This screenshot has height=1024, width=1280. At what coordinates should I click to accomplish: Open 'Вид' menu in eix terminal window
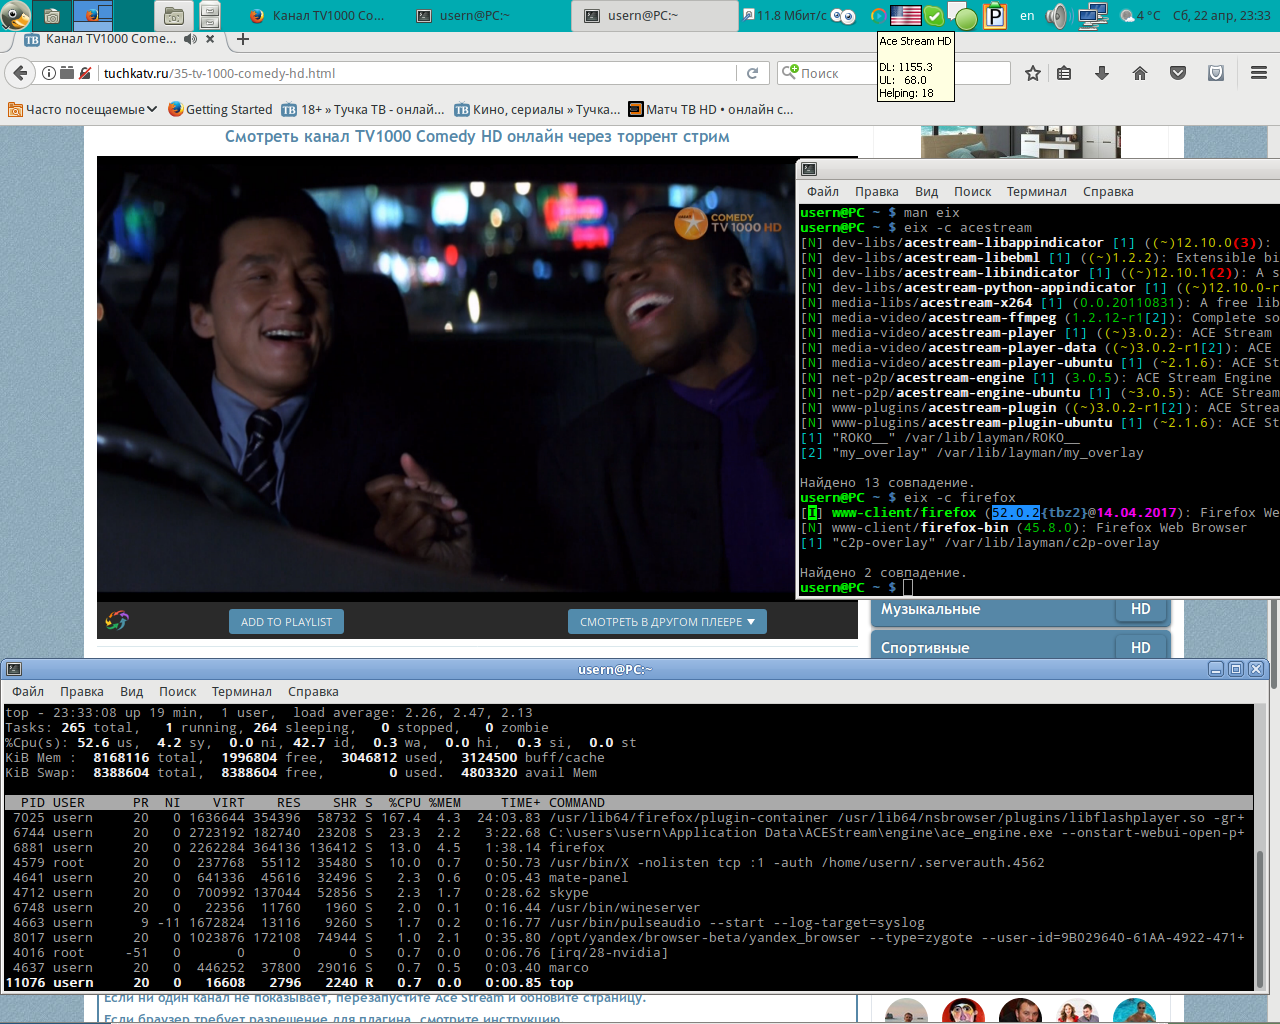pos(927,192)
